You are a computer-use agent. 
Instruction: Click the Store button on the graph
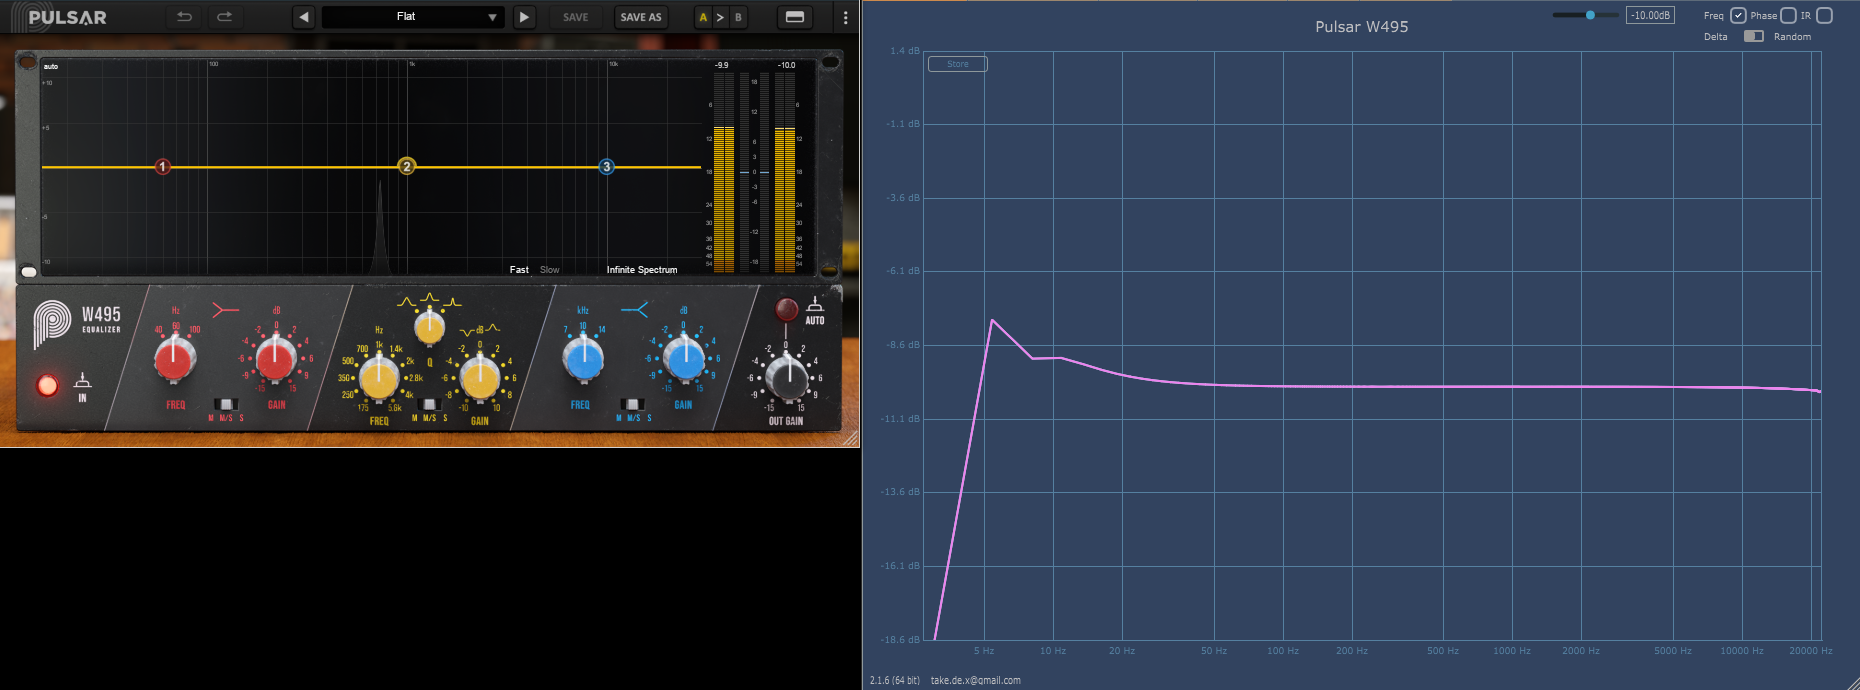point(957,64)
